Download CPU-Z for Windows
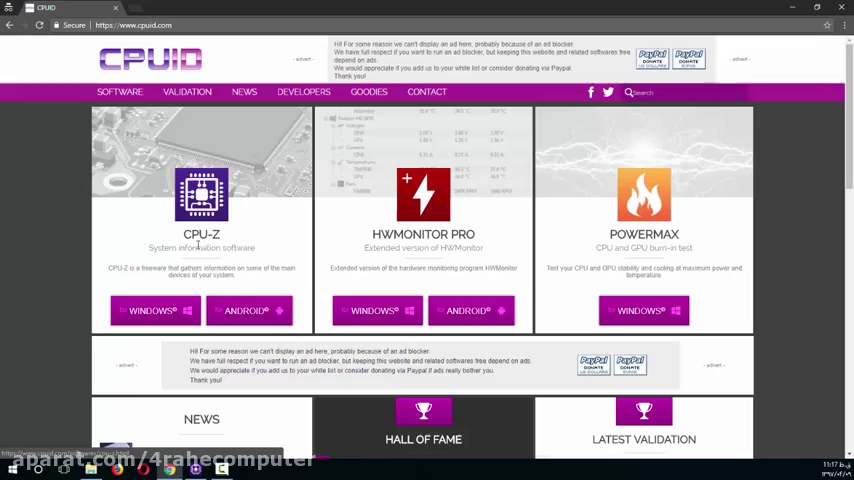Viewport: 854px width, 480px height. click(156, 311)
